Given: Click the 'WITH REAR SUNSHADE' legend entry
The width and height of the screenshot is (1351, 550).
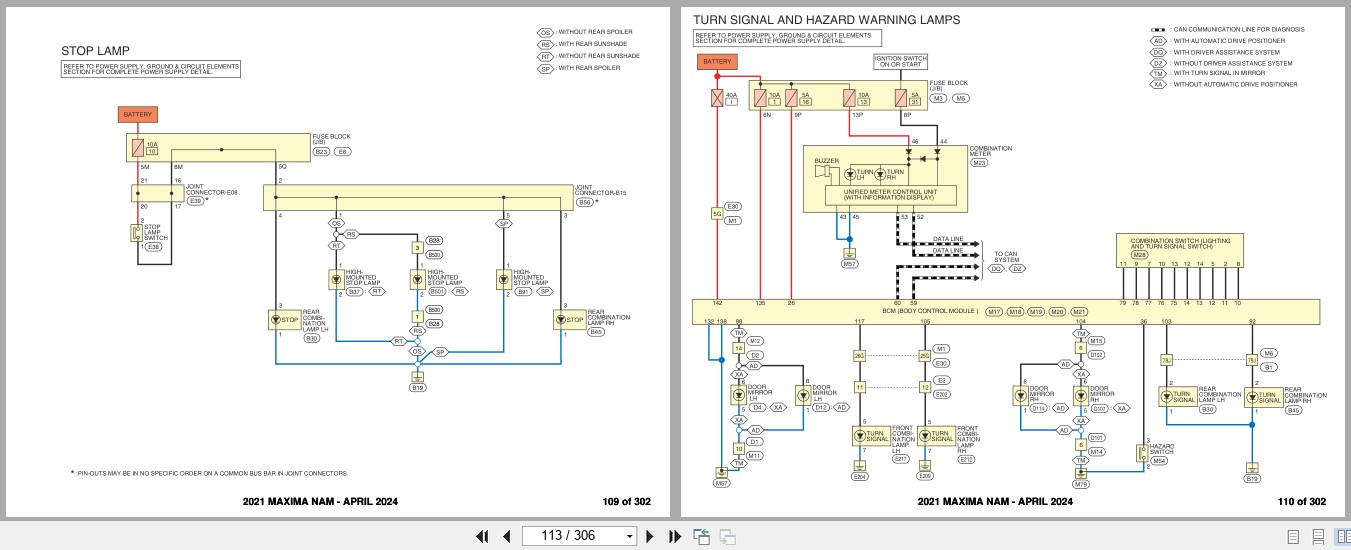Looking at the screenshot, I should point(594,44).
